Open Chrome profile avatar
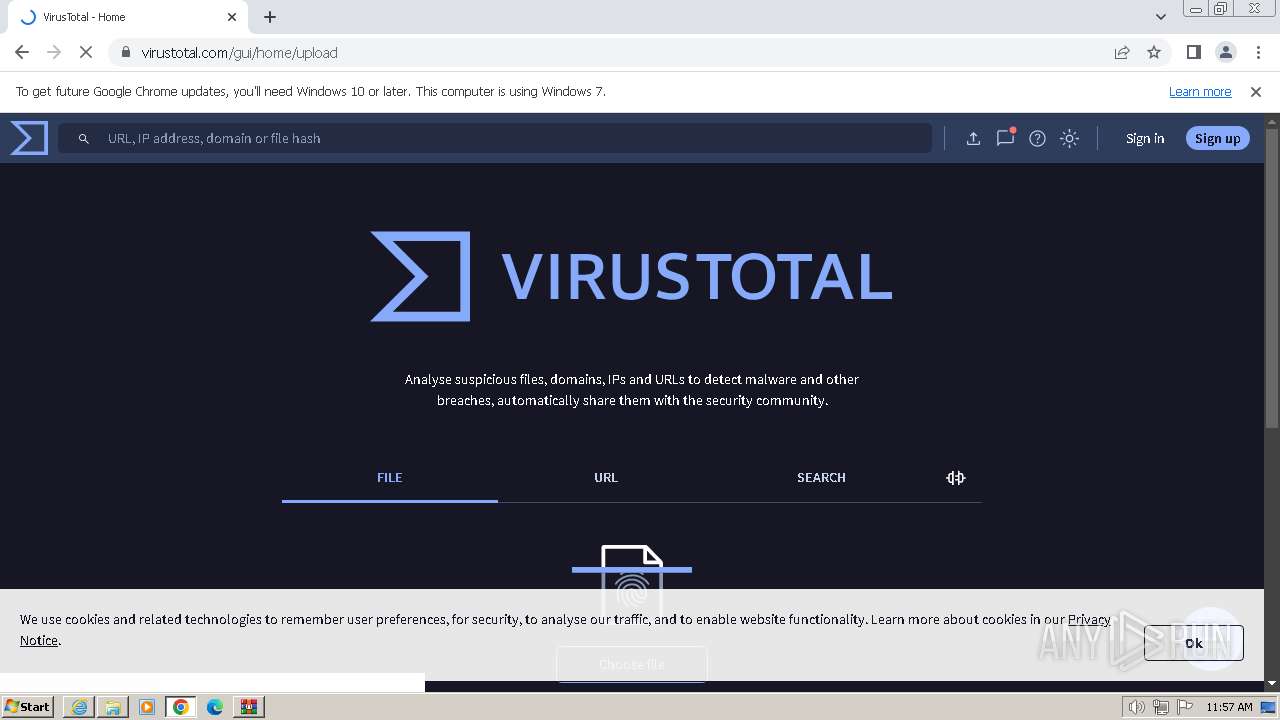 tap(1226, 53)
